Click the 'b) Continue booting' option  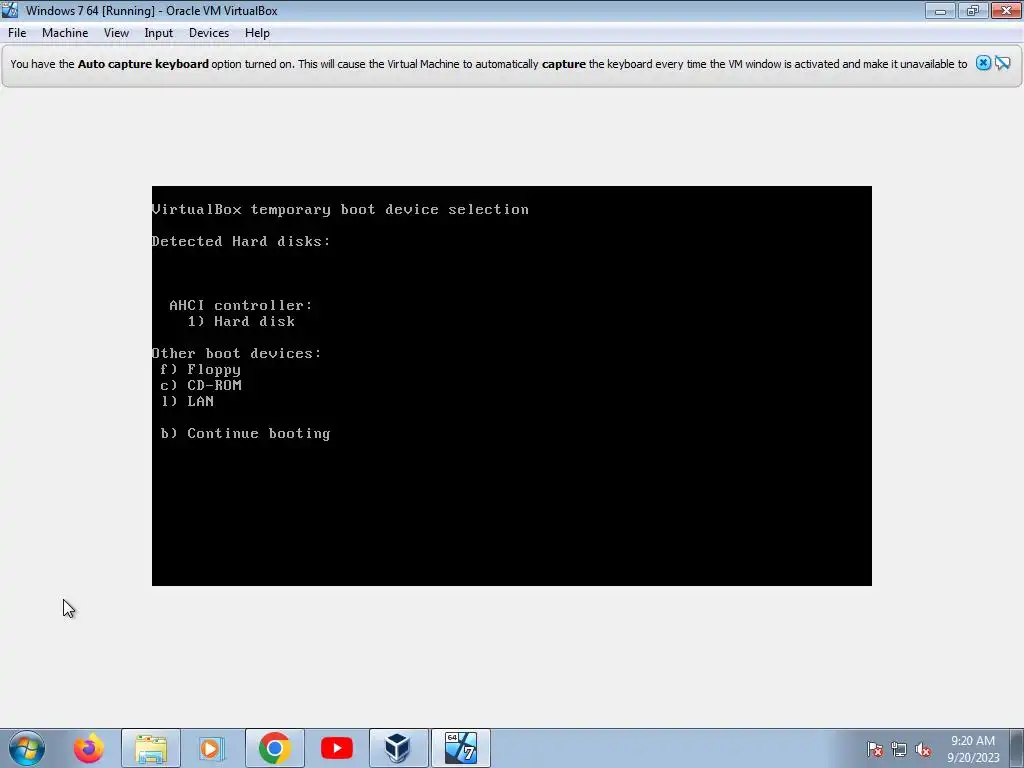coord(246,434)
